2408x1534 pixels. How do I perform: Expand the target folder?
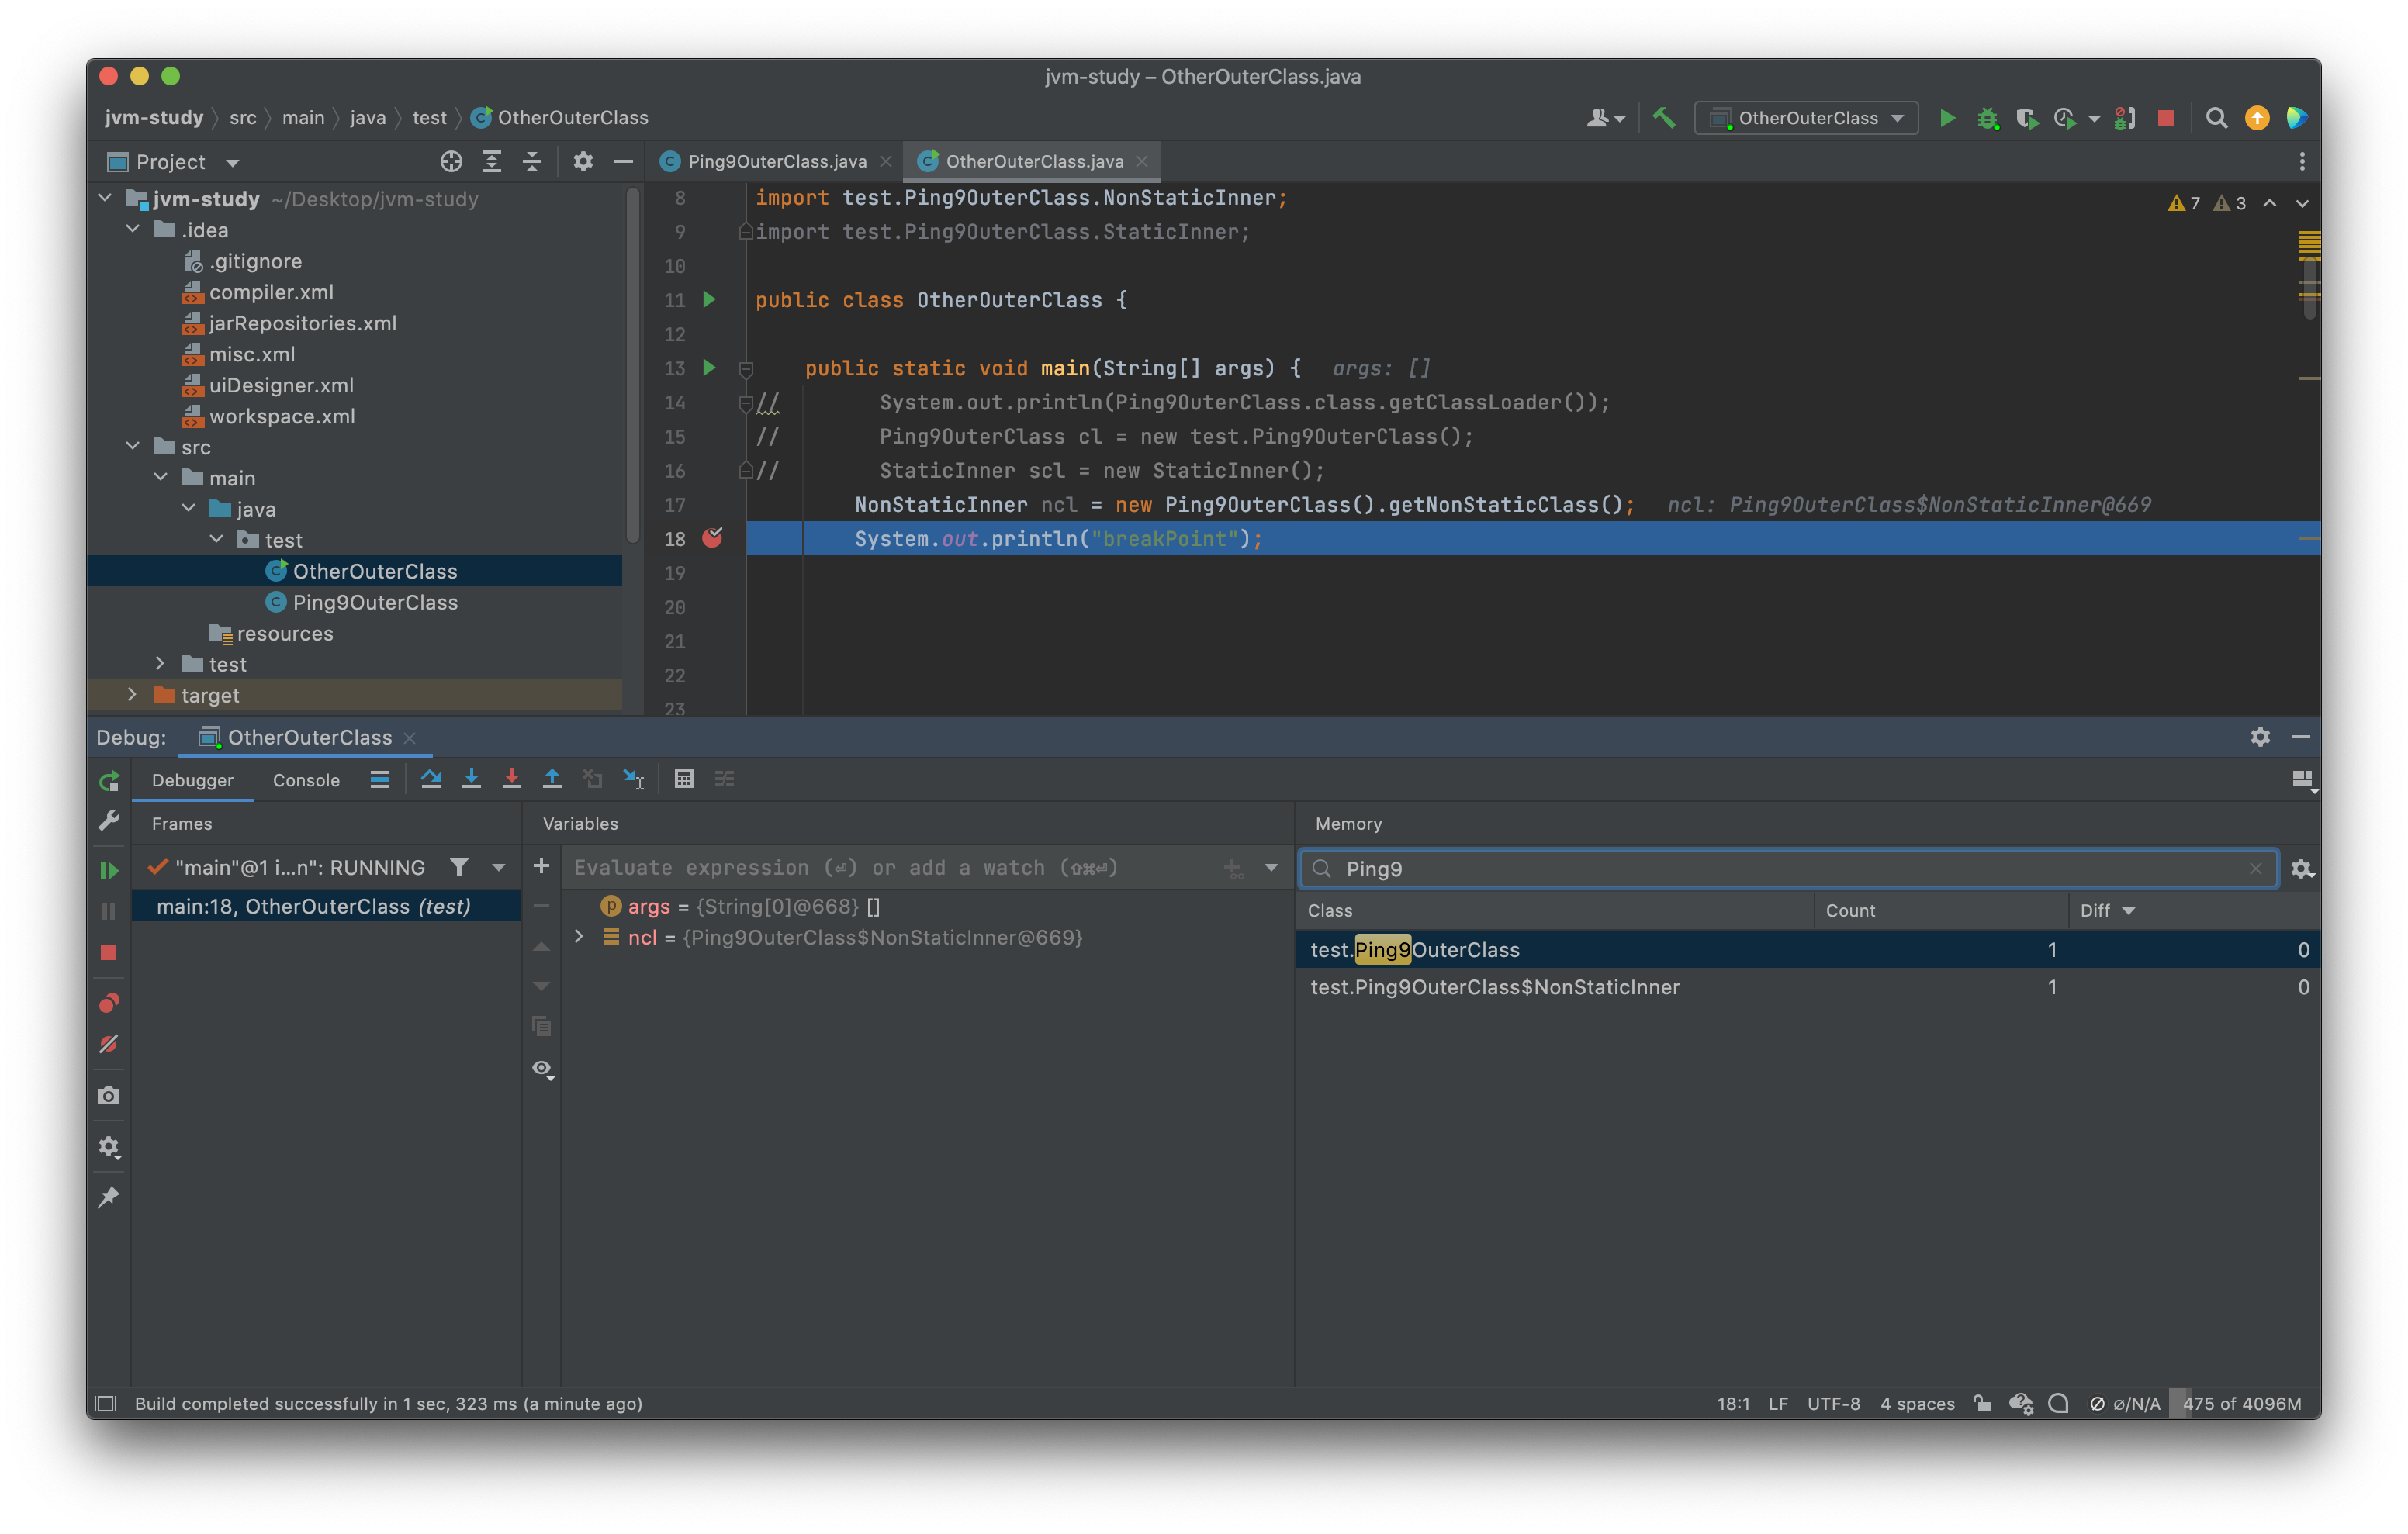pyautogui.click(x=132, y=695)
